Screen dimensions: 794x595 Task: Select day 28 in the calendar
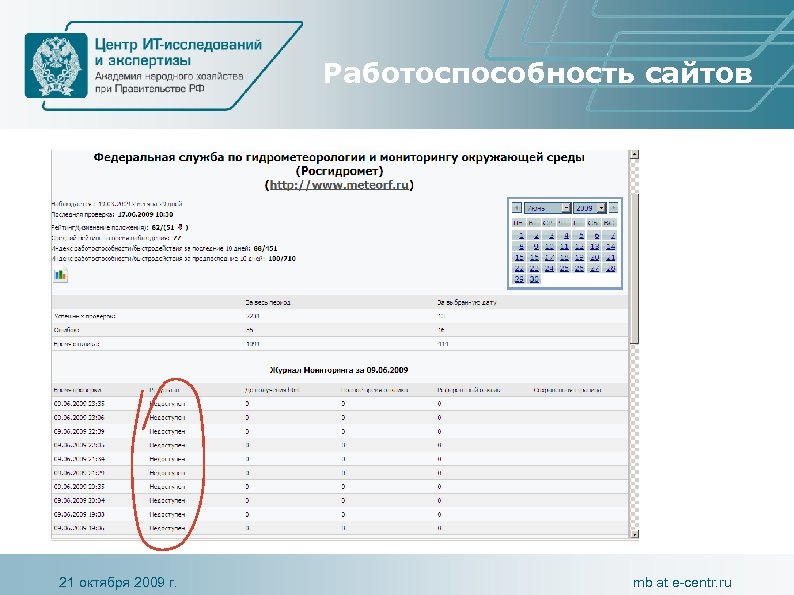pos(610,268)
